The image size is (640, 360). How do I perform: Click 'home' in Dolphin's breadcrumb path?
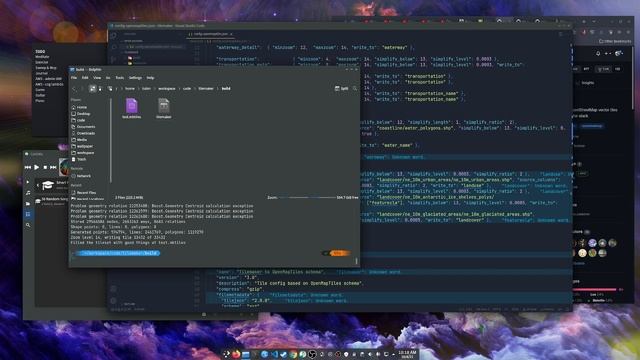point(130,89)
